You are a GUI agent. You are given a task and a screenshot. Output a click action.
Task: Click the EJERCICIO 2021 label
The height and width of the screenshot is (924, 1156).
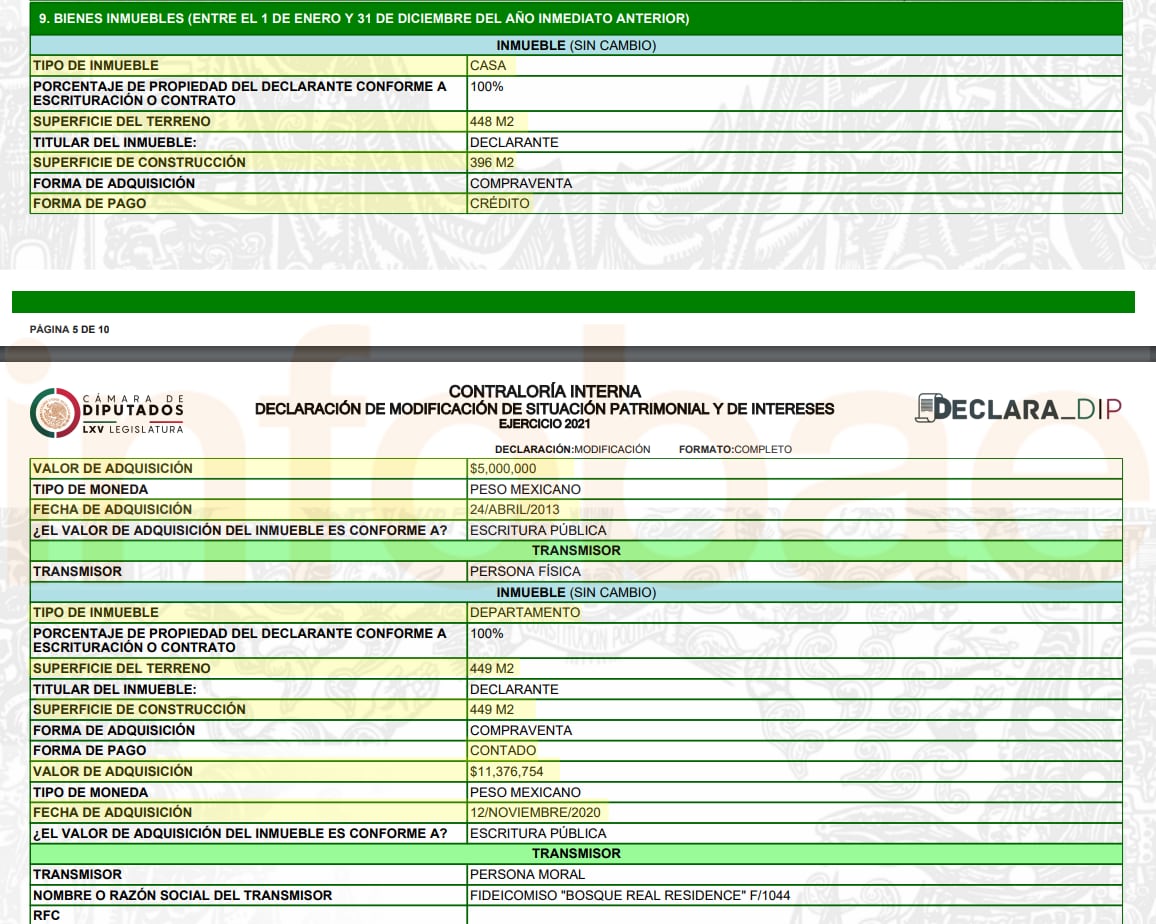[x=544, y=424]
